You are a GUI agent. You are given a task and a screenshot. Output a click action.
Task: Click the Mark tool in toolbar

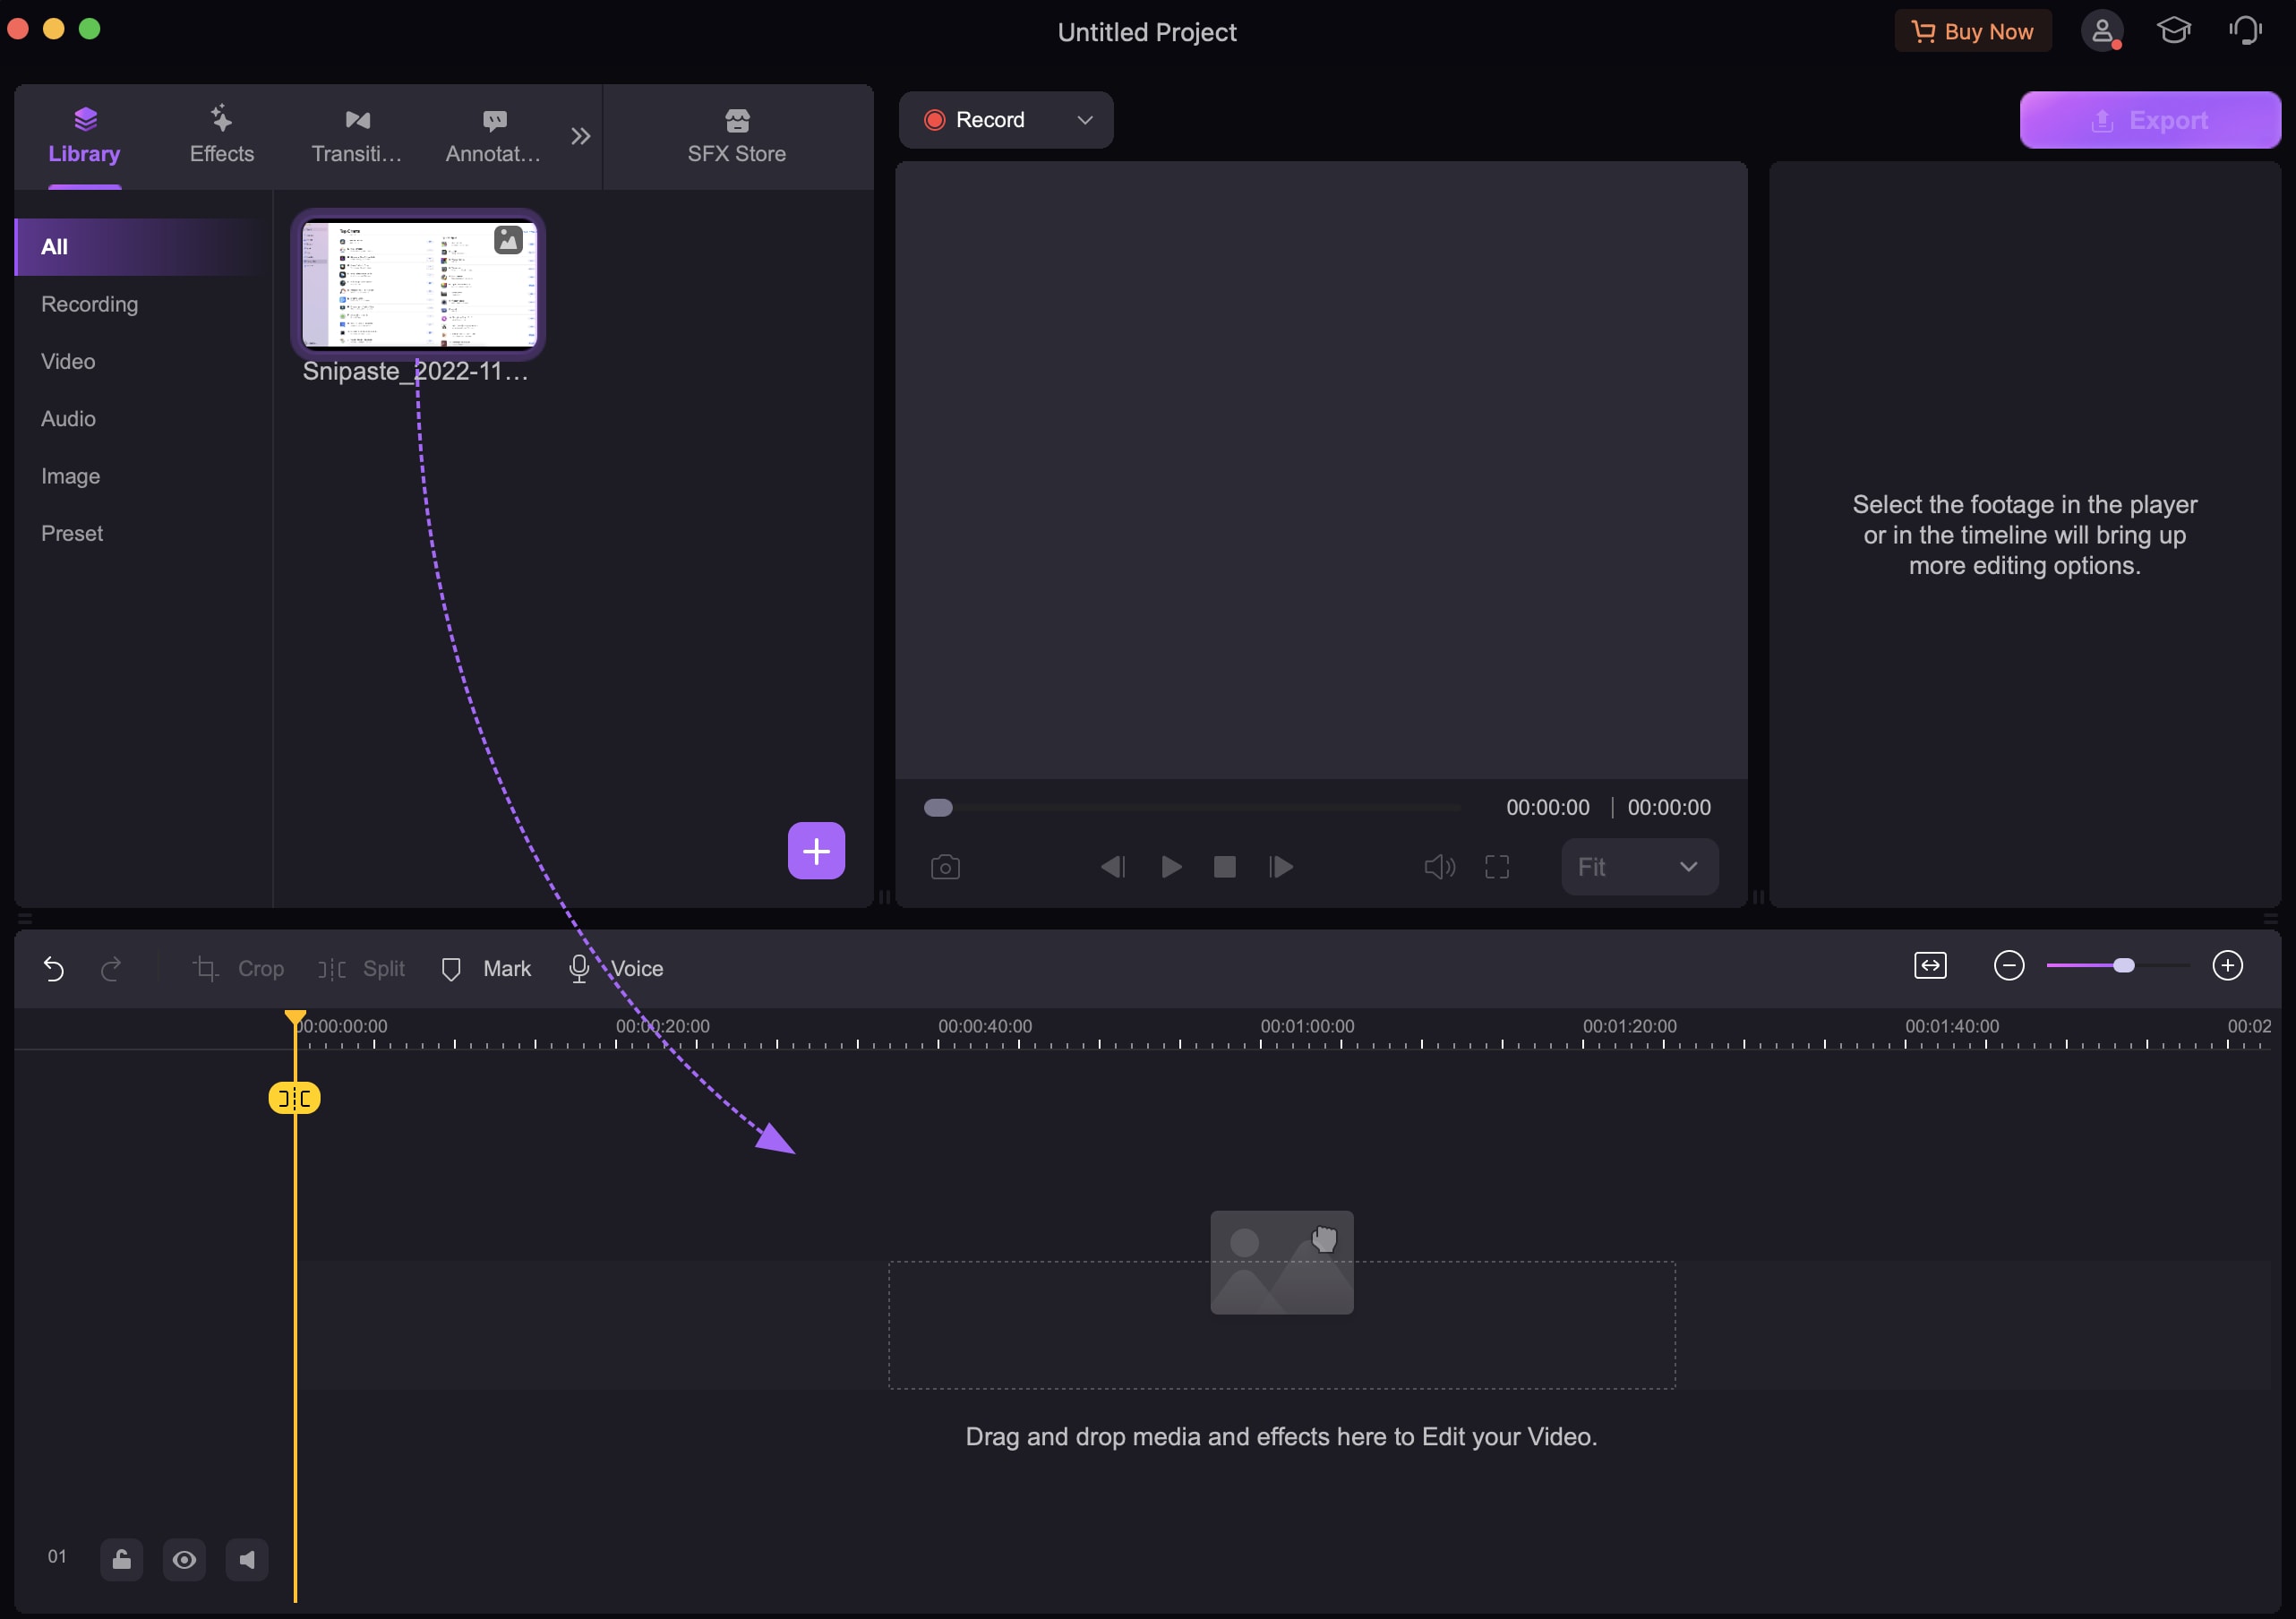click(487, 965)
